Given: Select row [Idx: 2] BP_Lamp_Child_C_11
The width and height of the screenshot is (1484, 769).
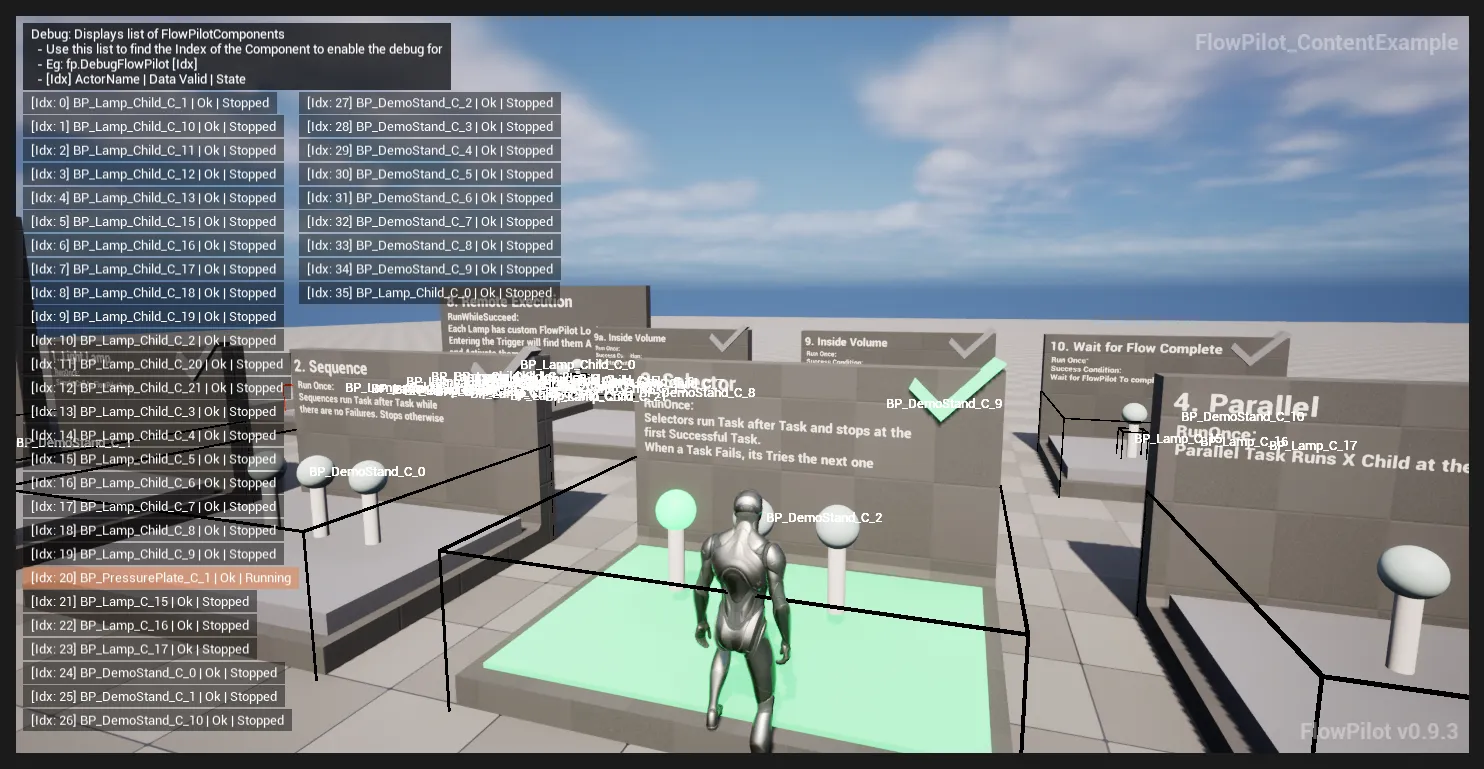Looking at the screenshot, I should [x=153, y=151].
